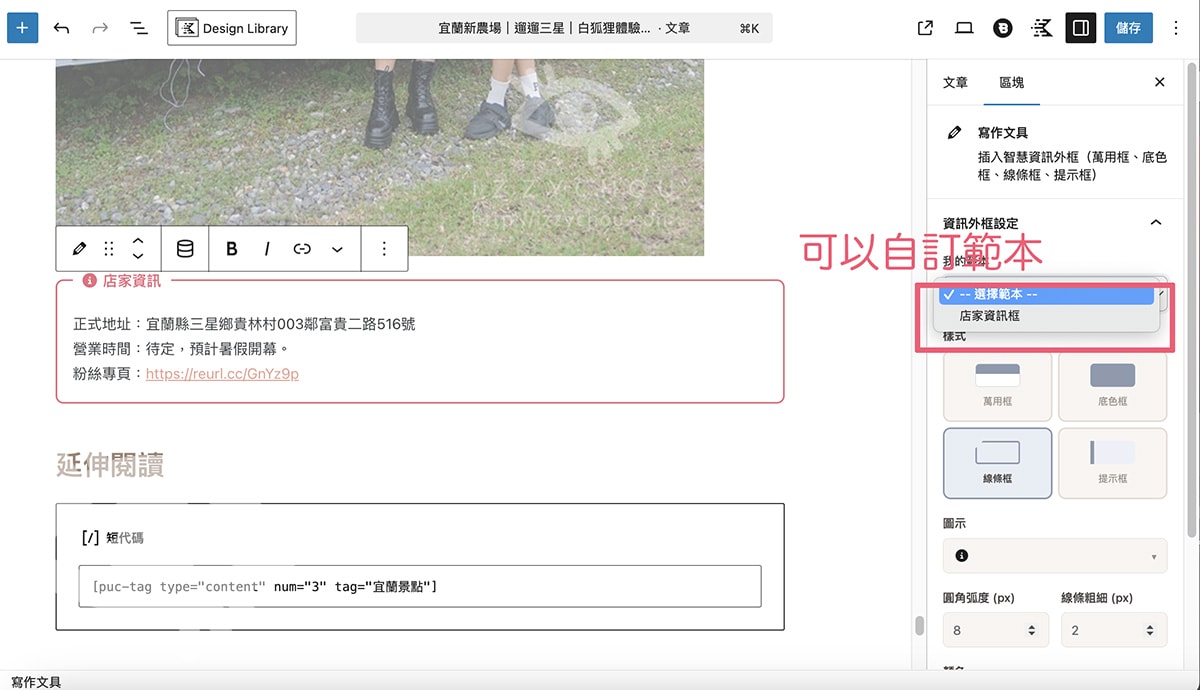Switch to the 區塊 tab
Screen dimensions: 1200x690
click(1011, 82)
